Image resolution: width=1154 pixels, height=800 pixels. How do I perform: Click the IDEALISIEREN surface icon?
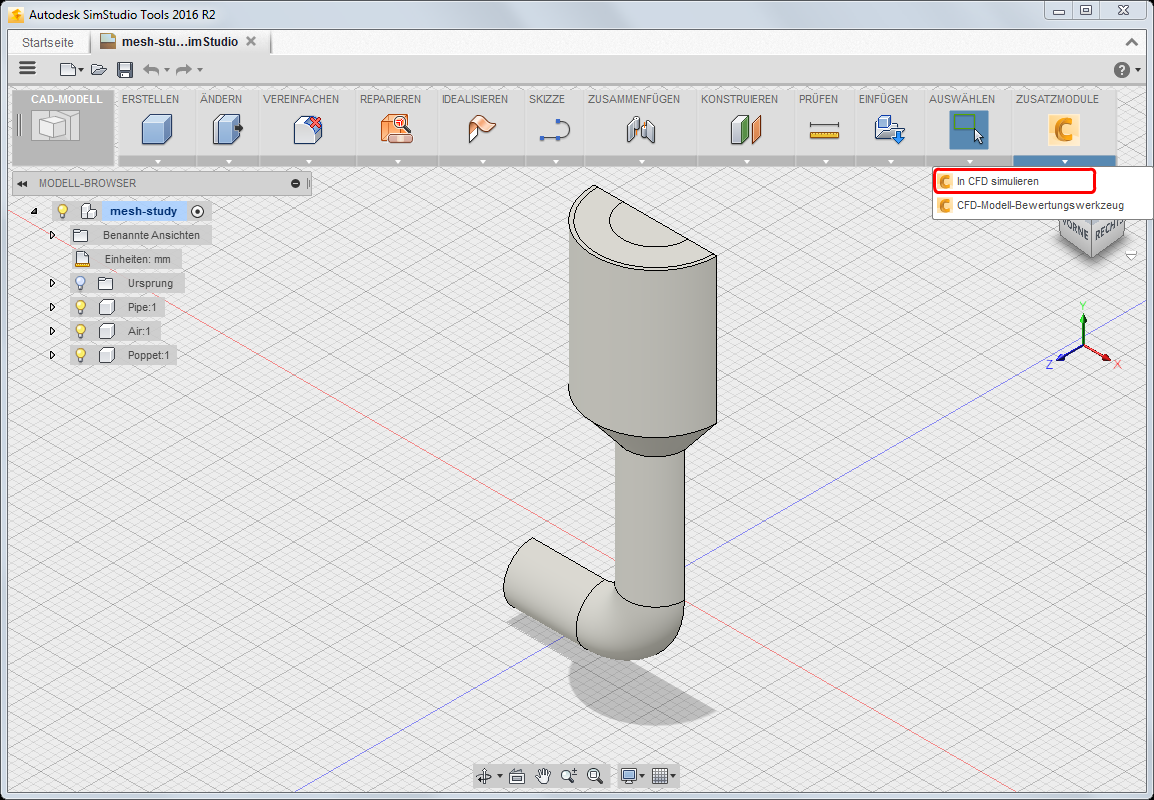tap(482, 129)
